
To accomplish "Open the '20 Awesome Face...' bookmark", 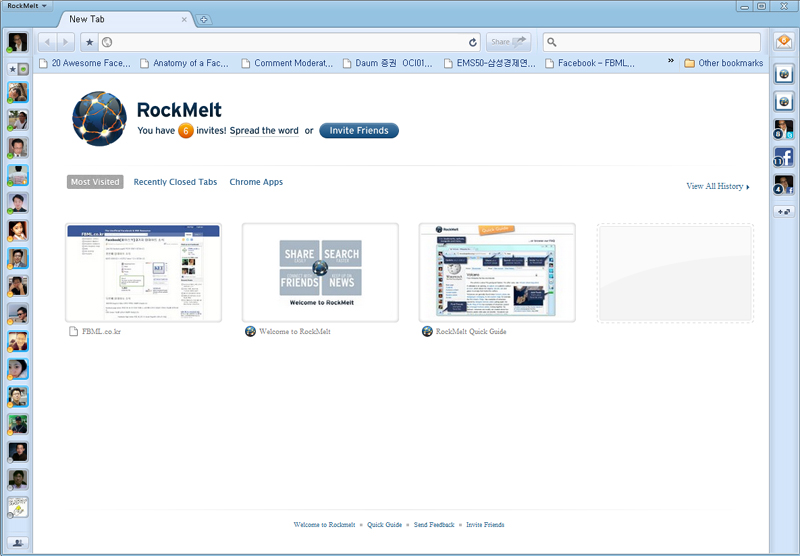I will coord(85,63).
